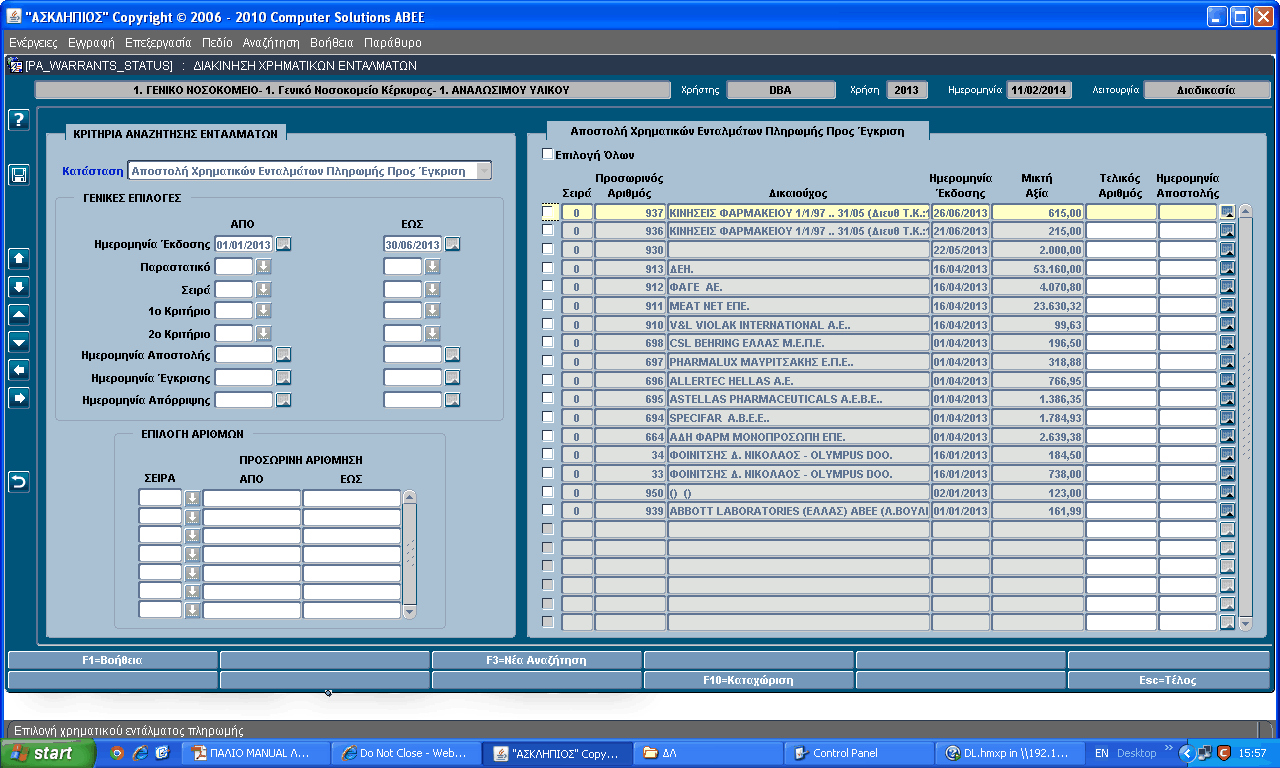
Task: Open the Εγγραφή menu
Action: click(x=91, y=43)
